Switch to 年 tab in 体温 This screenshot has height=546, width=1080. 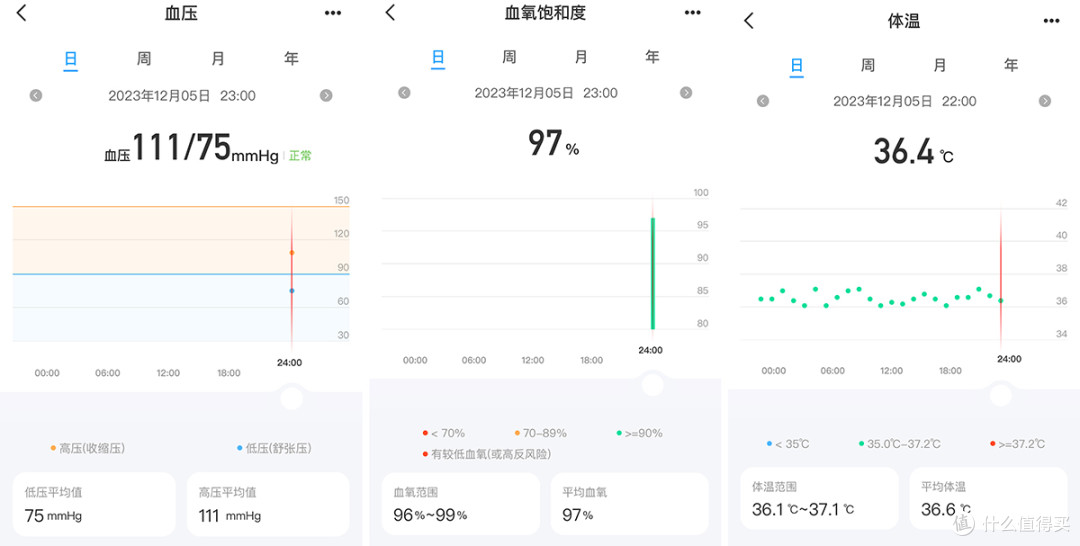pos(1010,65)
